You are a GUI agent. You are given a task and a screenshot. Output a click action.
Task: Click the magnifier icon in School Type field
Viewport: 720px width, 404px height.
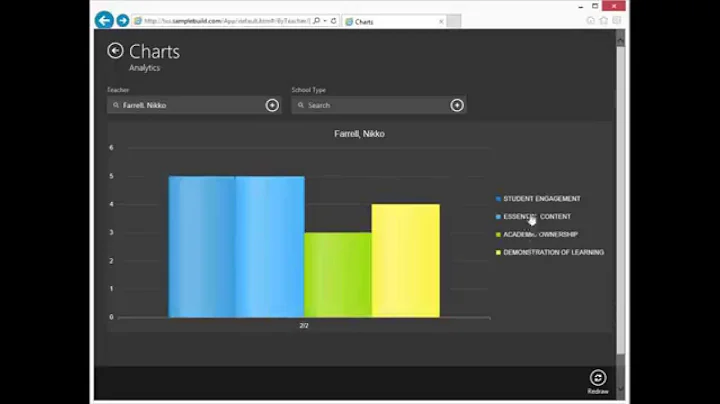click(x=301, y=105)
